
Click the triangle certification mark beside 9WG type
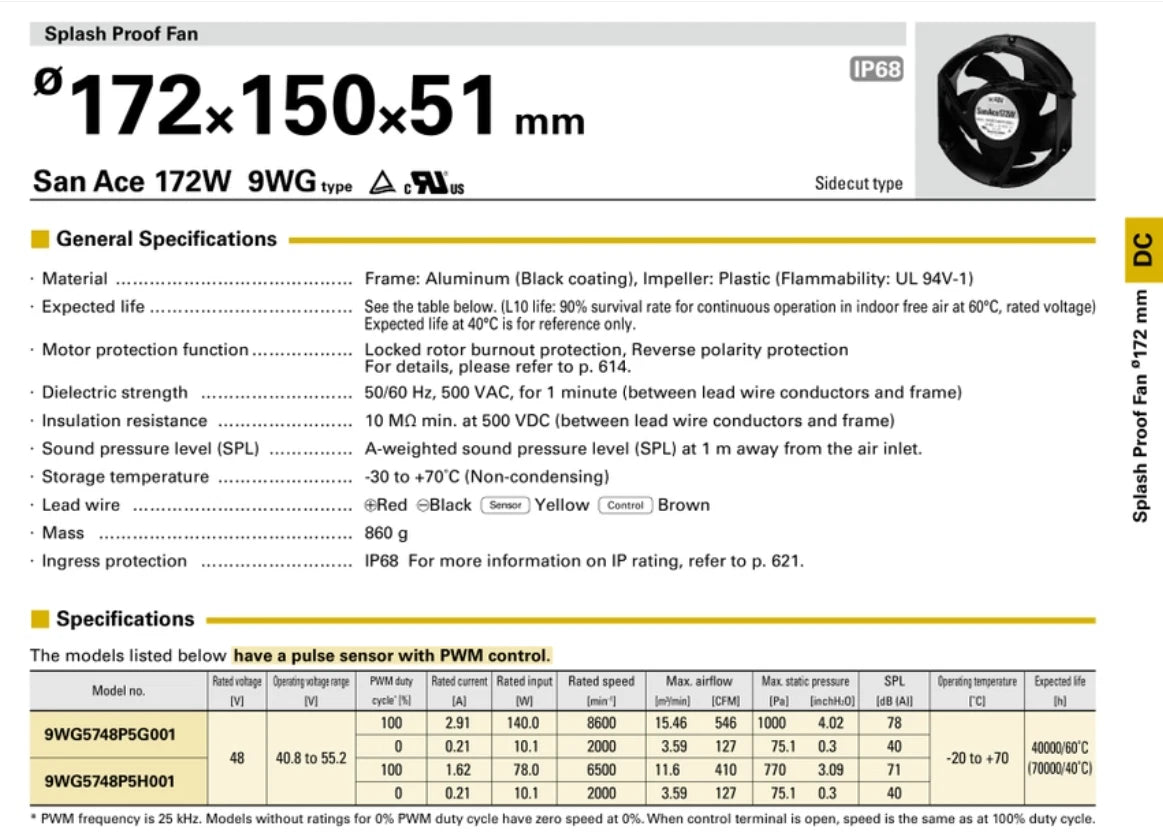click(383, 182)
